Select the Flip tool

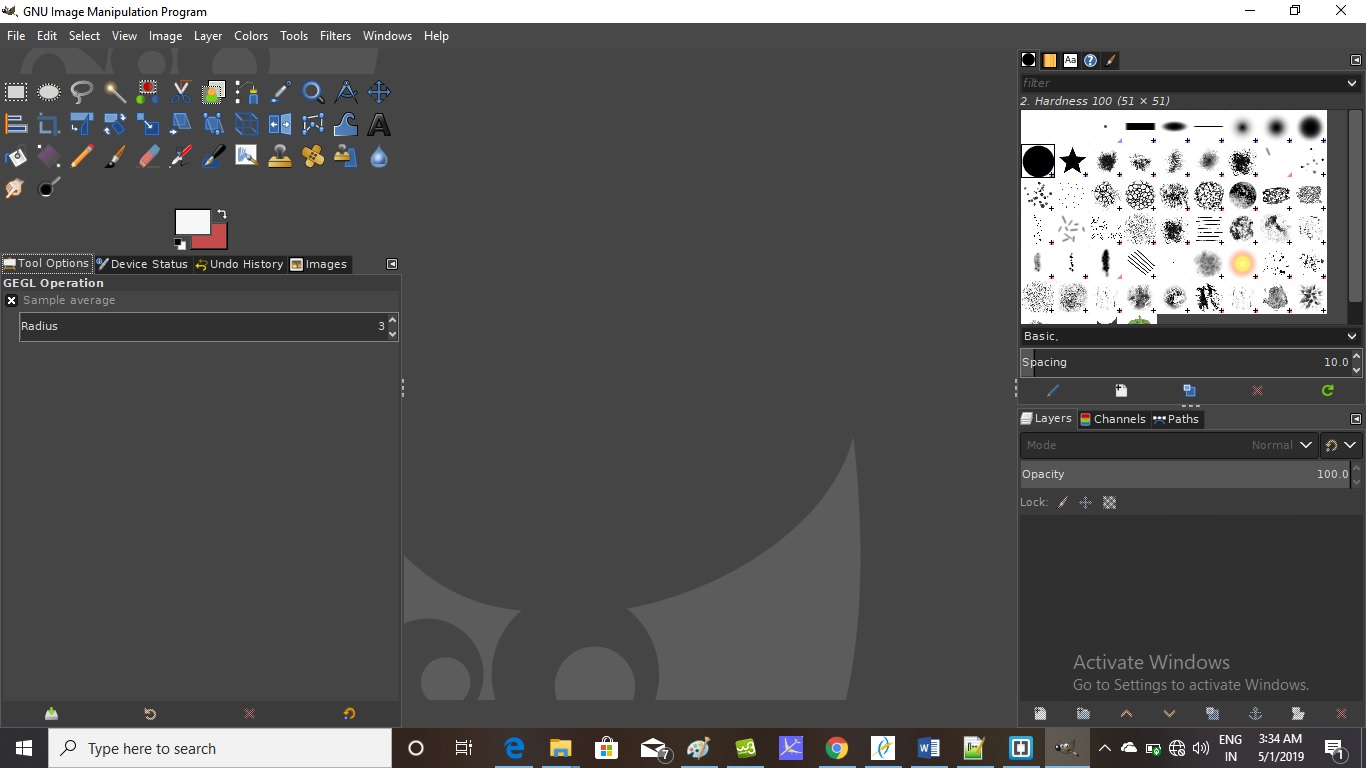click(x=280, y=125)
